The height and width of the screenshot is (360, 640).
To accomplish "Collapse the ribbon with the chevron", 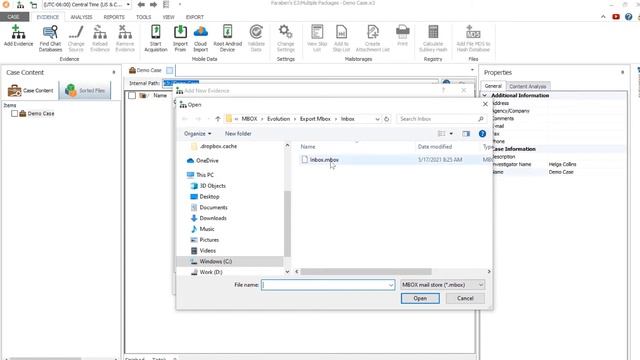I will tap(603, 17).
